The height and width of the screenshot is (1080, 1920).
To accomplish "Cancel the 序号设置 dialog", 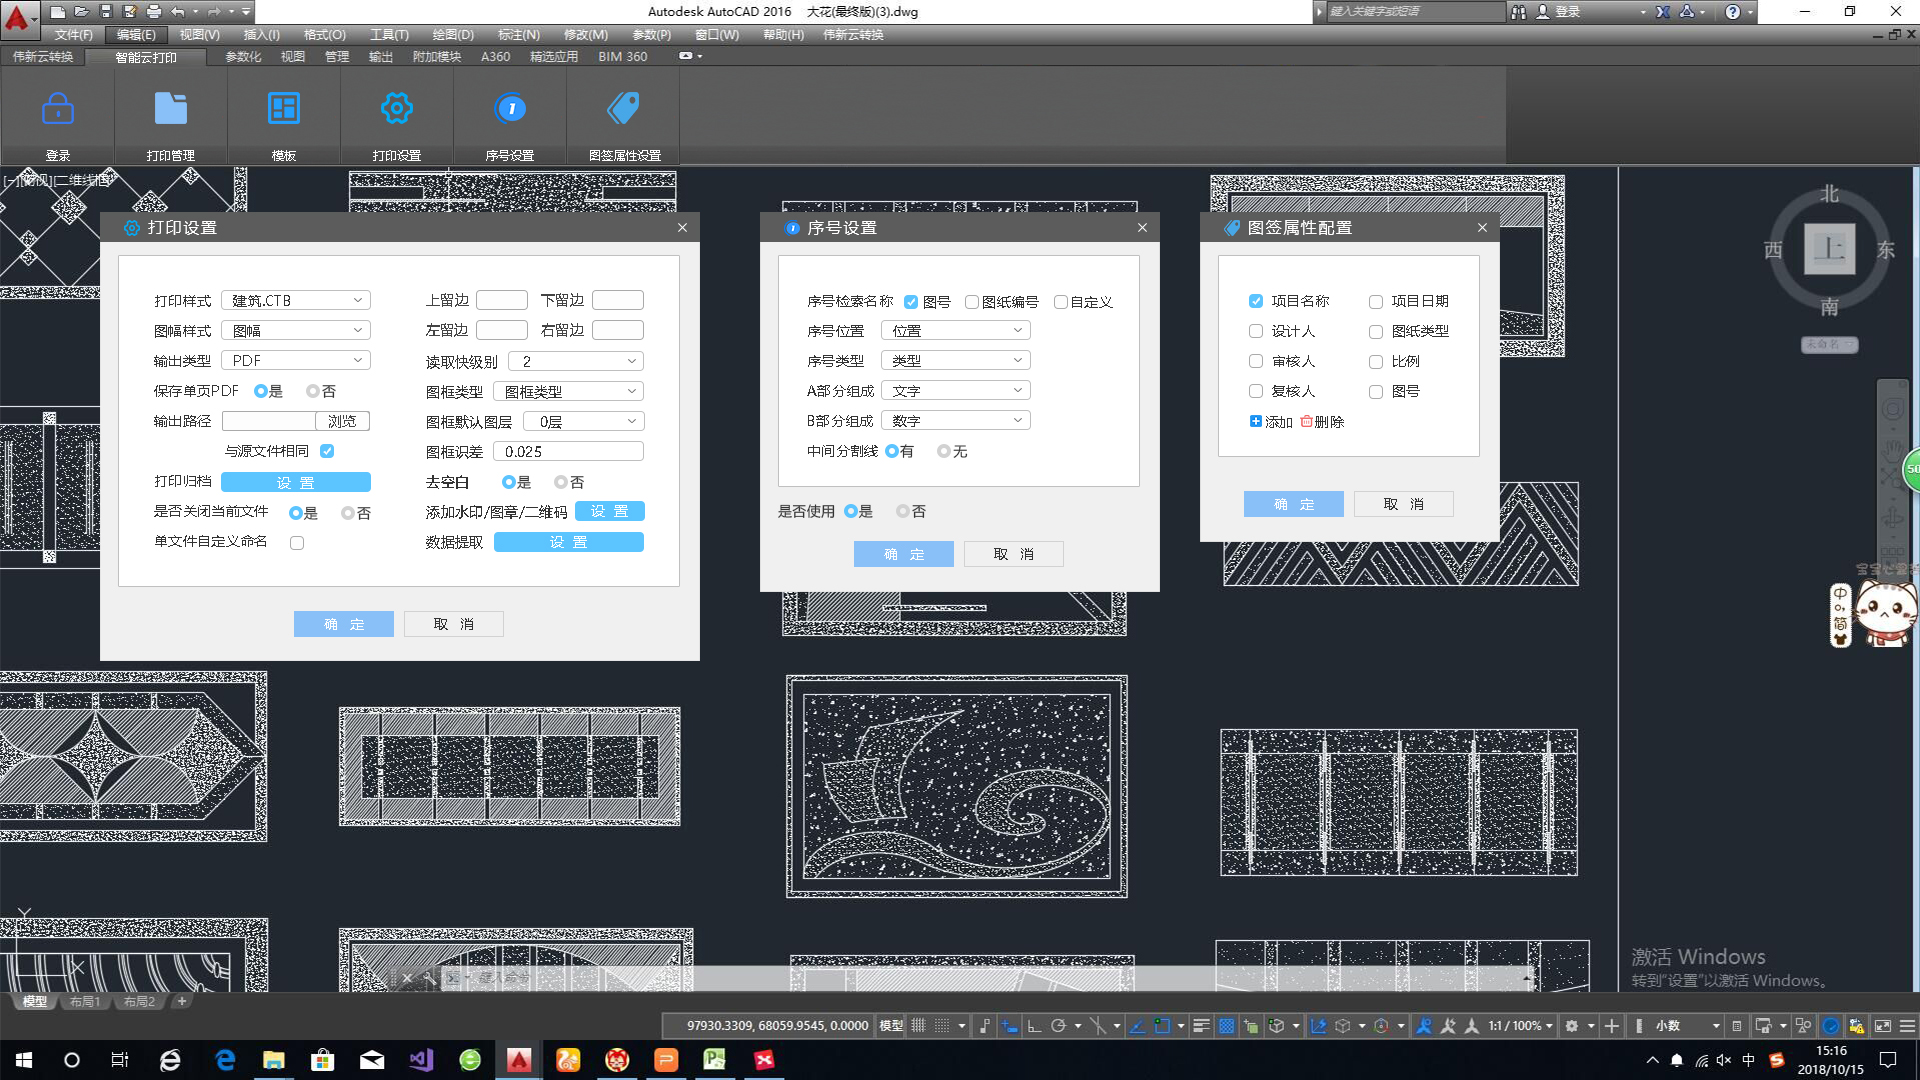I will (1014, 554).
